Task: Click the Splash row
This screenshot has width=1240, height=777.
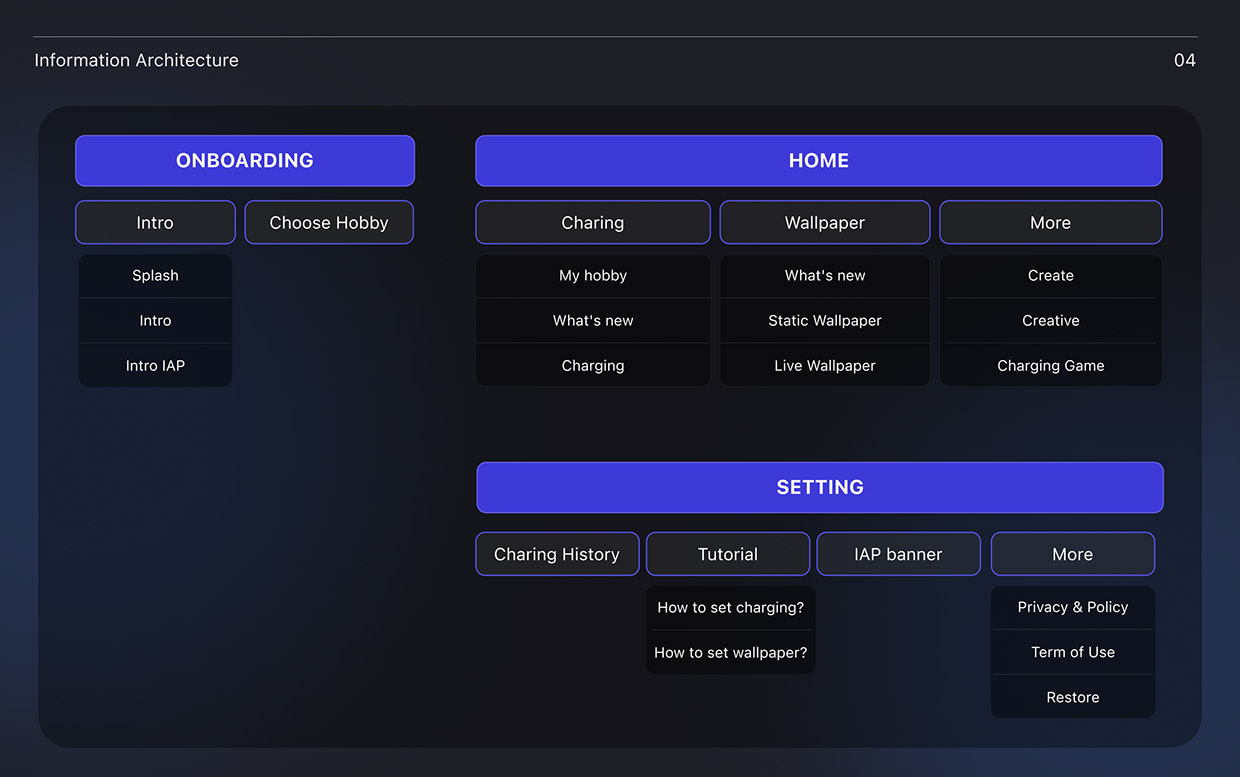Action: coord(155,276)
